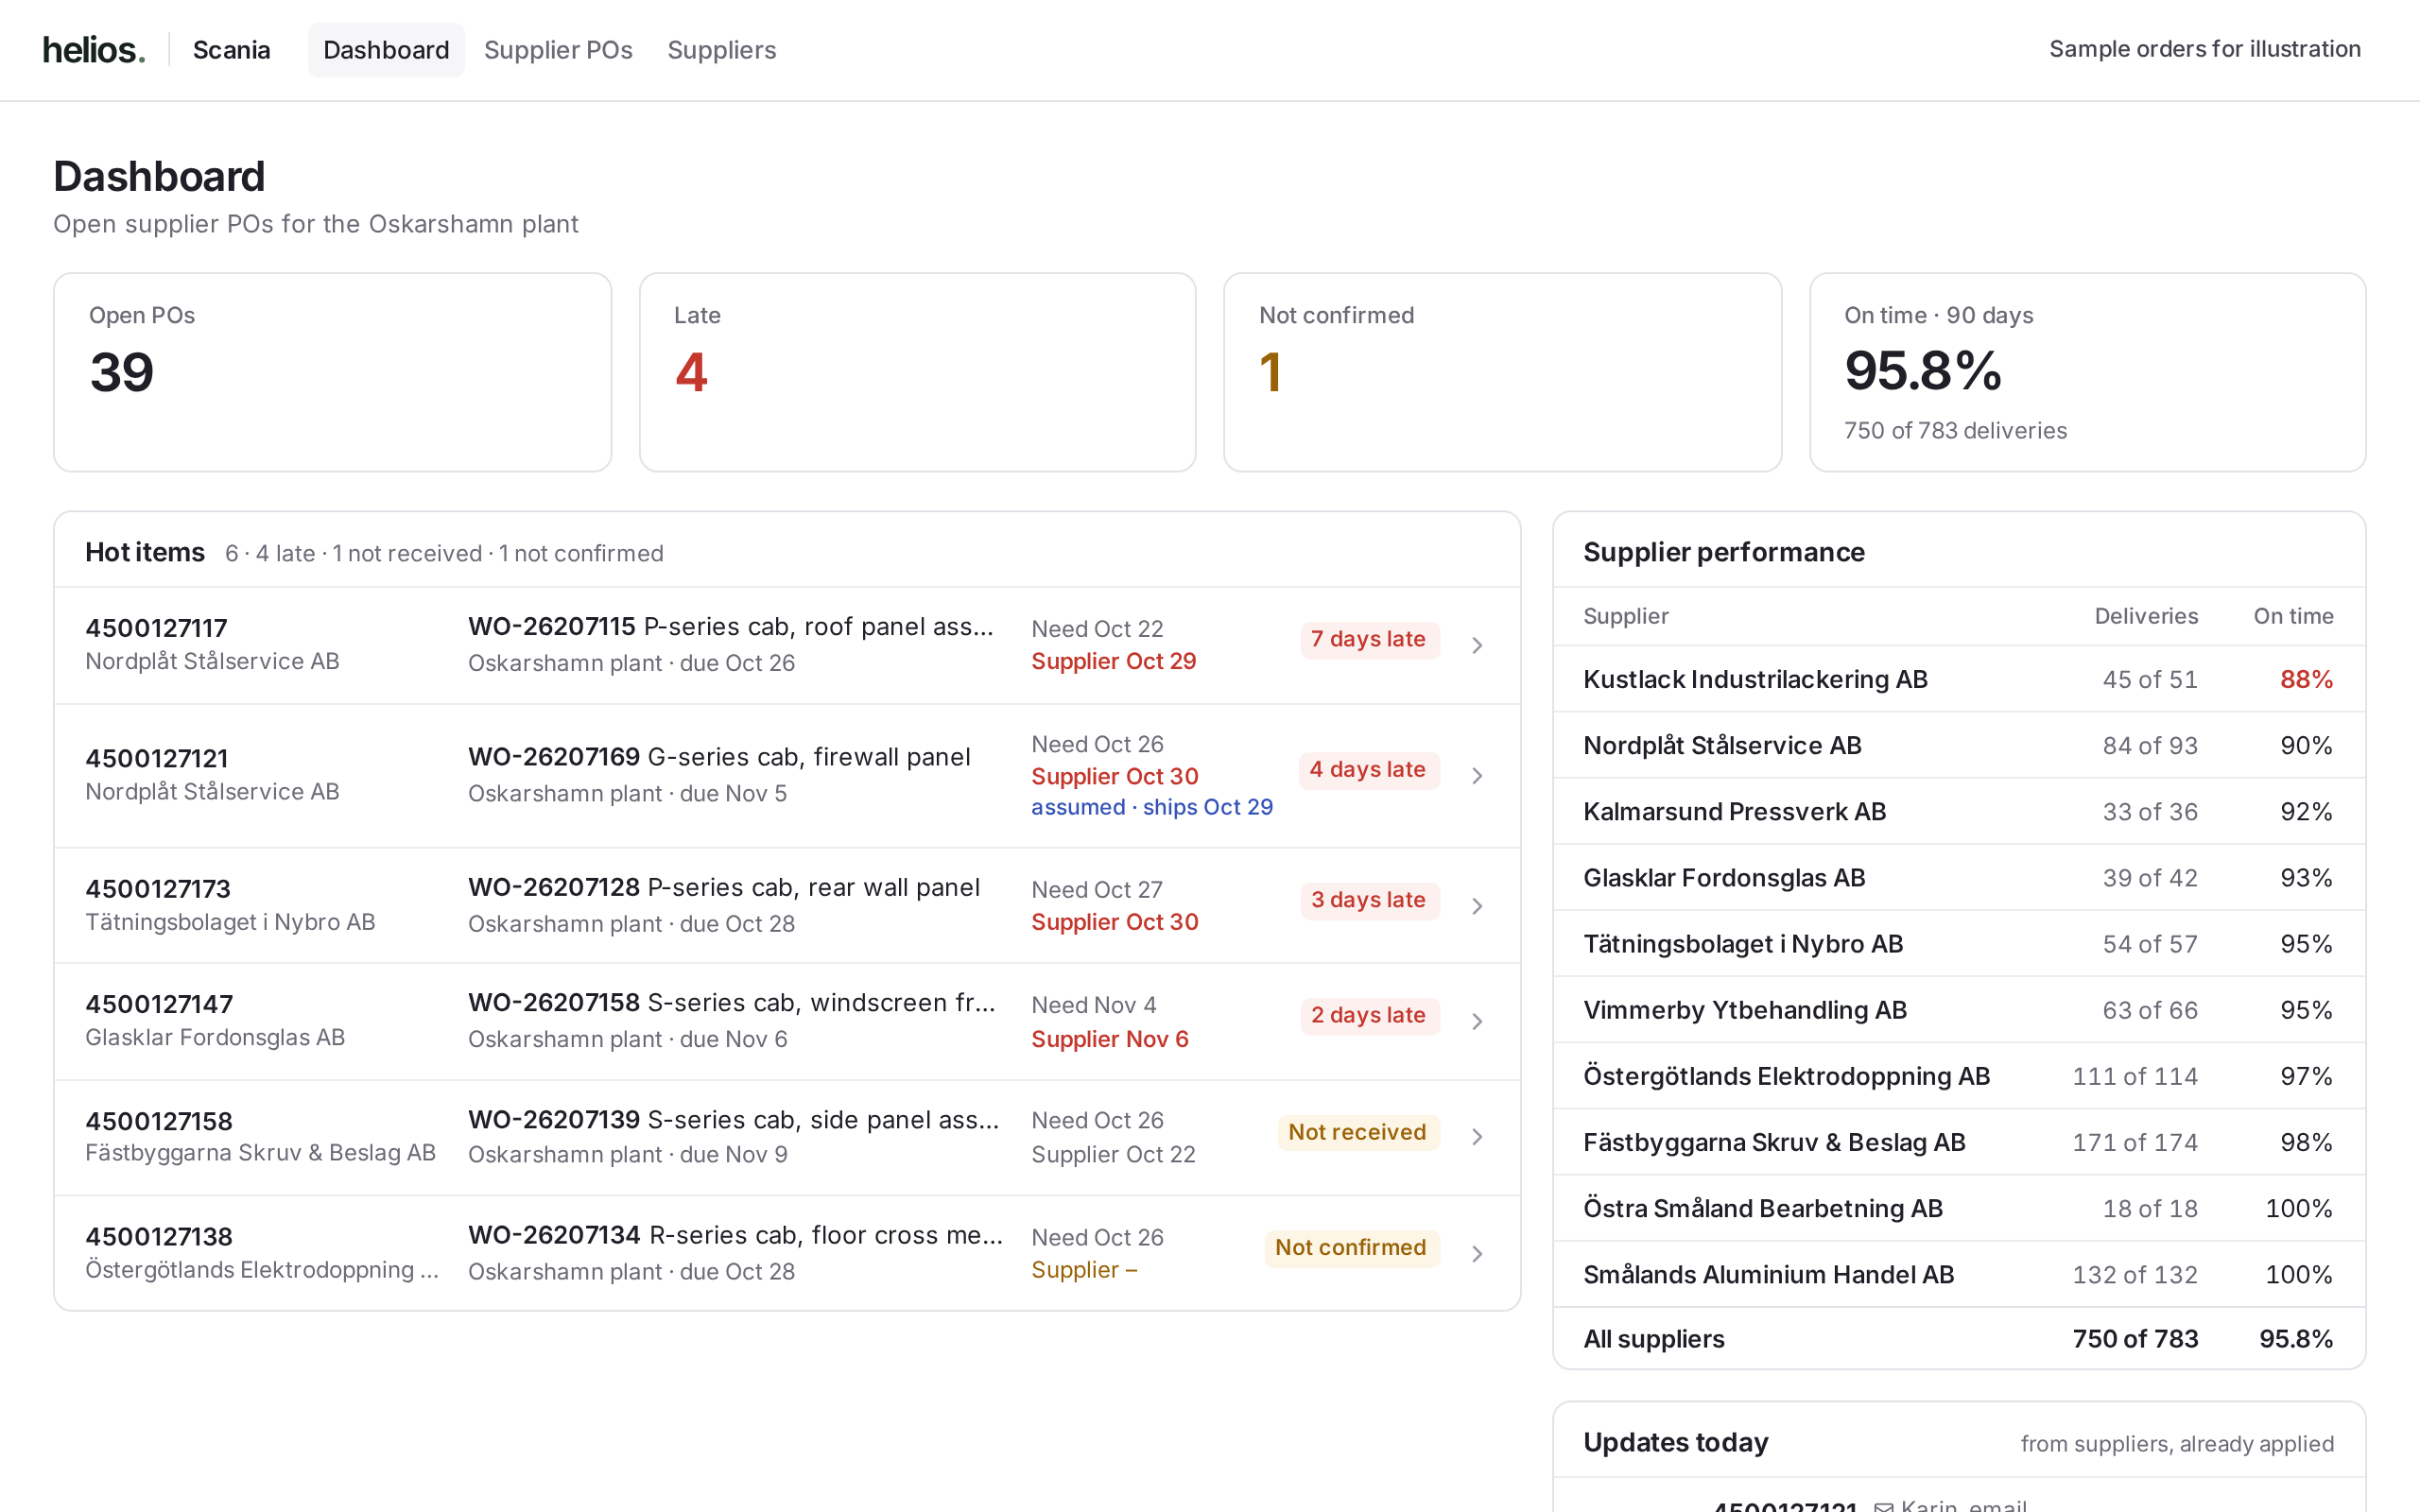The height and width of the screenshot is (1512, 2420).
Task: Click '111 of 114' deliveries cell
Action: pyautogui.click(x=2135, y=1076)
